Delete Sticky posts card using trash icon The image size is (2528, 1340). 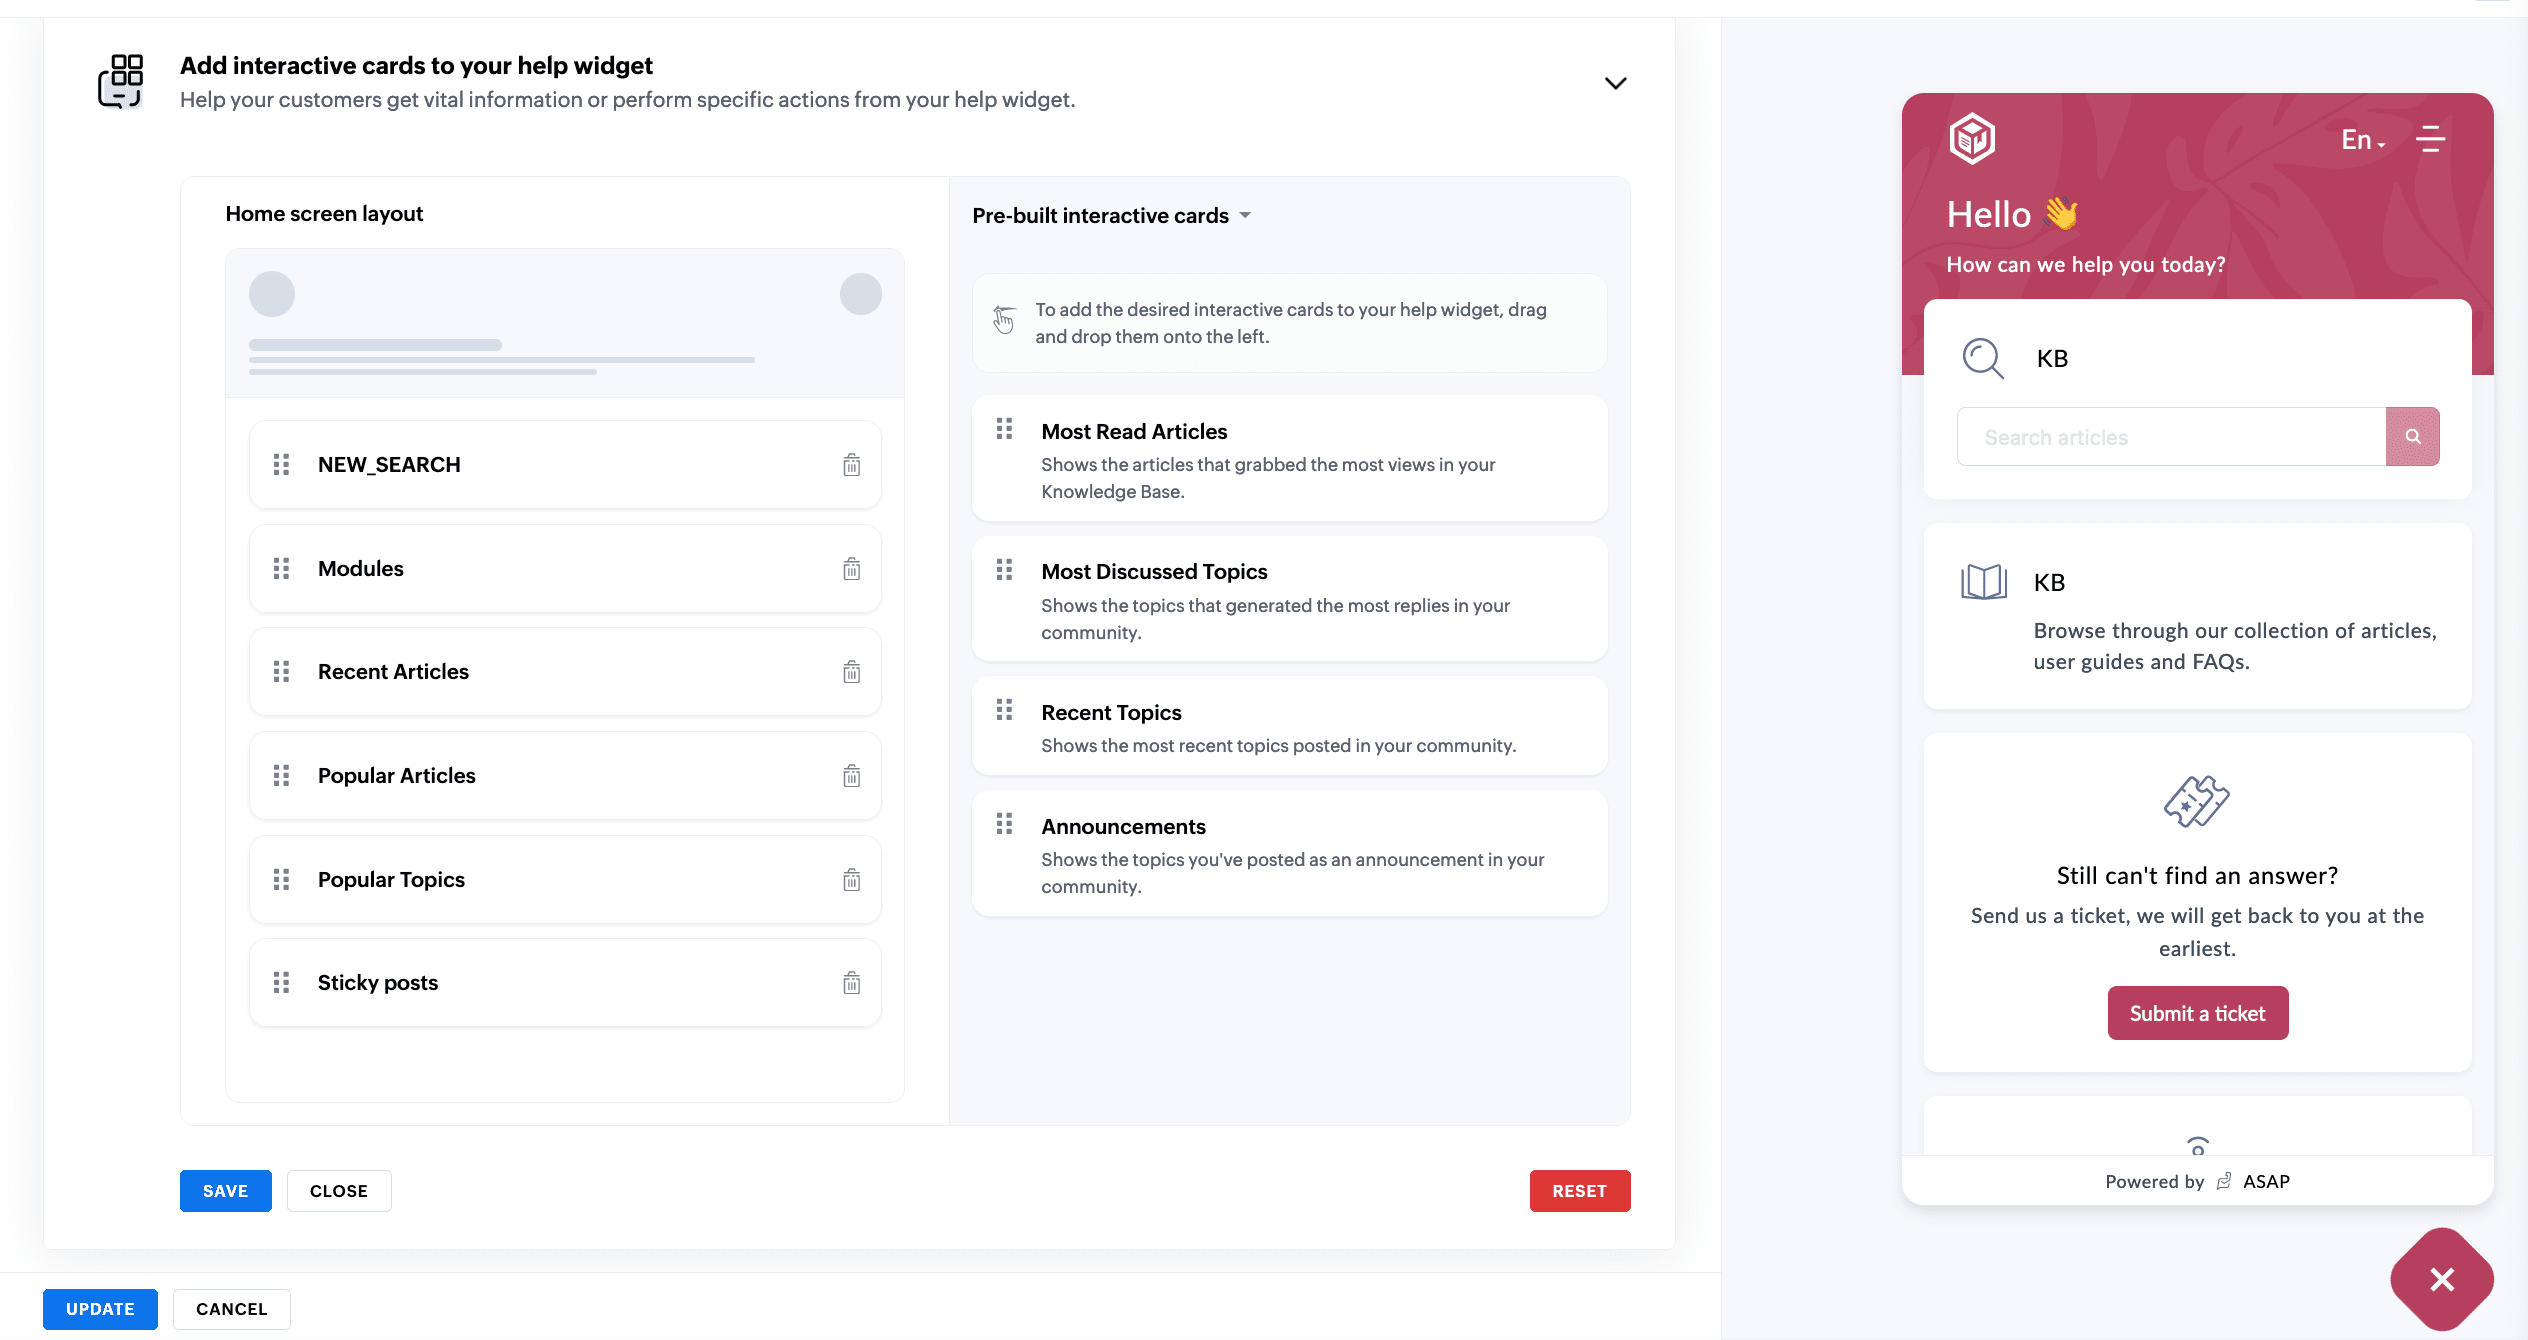click(851, 983)
